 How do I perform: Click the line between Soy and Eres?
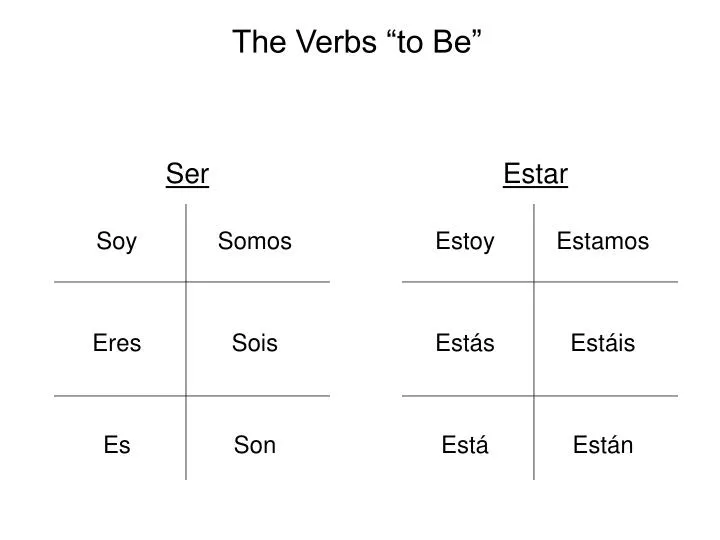(120, 282)
